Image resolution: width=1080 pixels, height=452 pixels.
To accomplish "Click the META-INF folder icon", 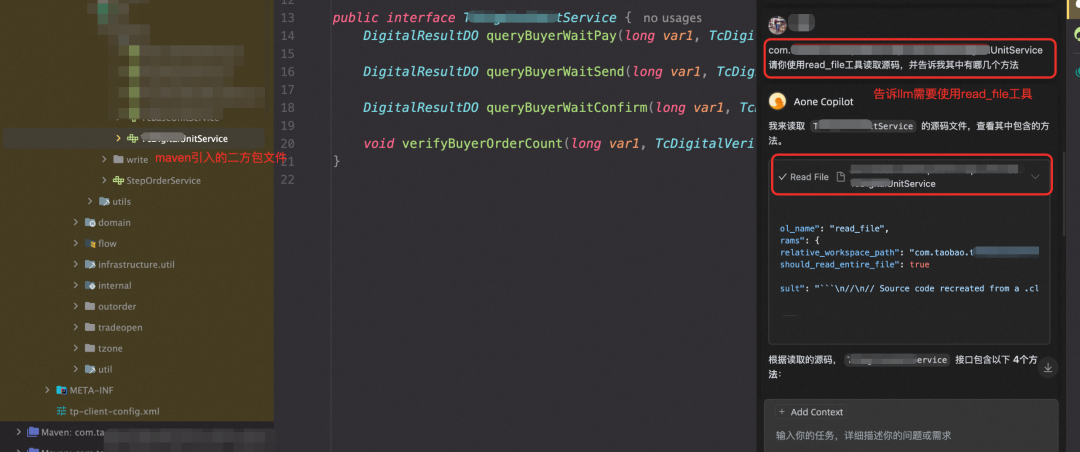I will 61,390.
